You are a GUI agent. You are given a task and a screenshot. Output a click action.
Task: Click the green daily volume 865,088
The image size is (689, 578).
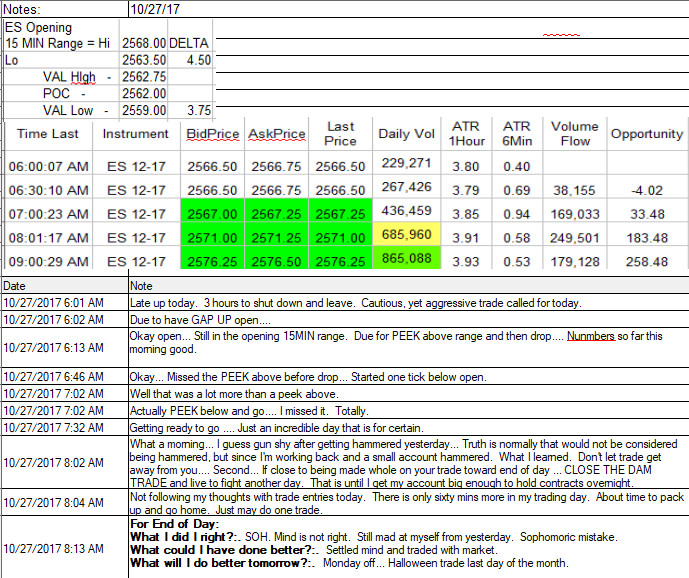point(407,258)
